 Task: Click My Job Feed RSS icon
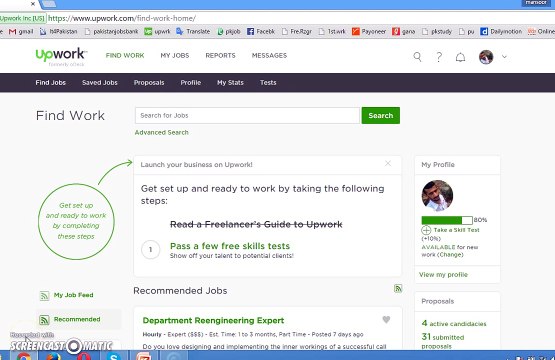(44, 295)
